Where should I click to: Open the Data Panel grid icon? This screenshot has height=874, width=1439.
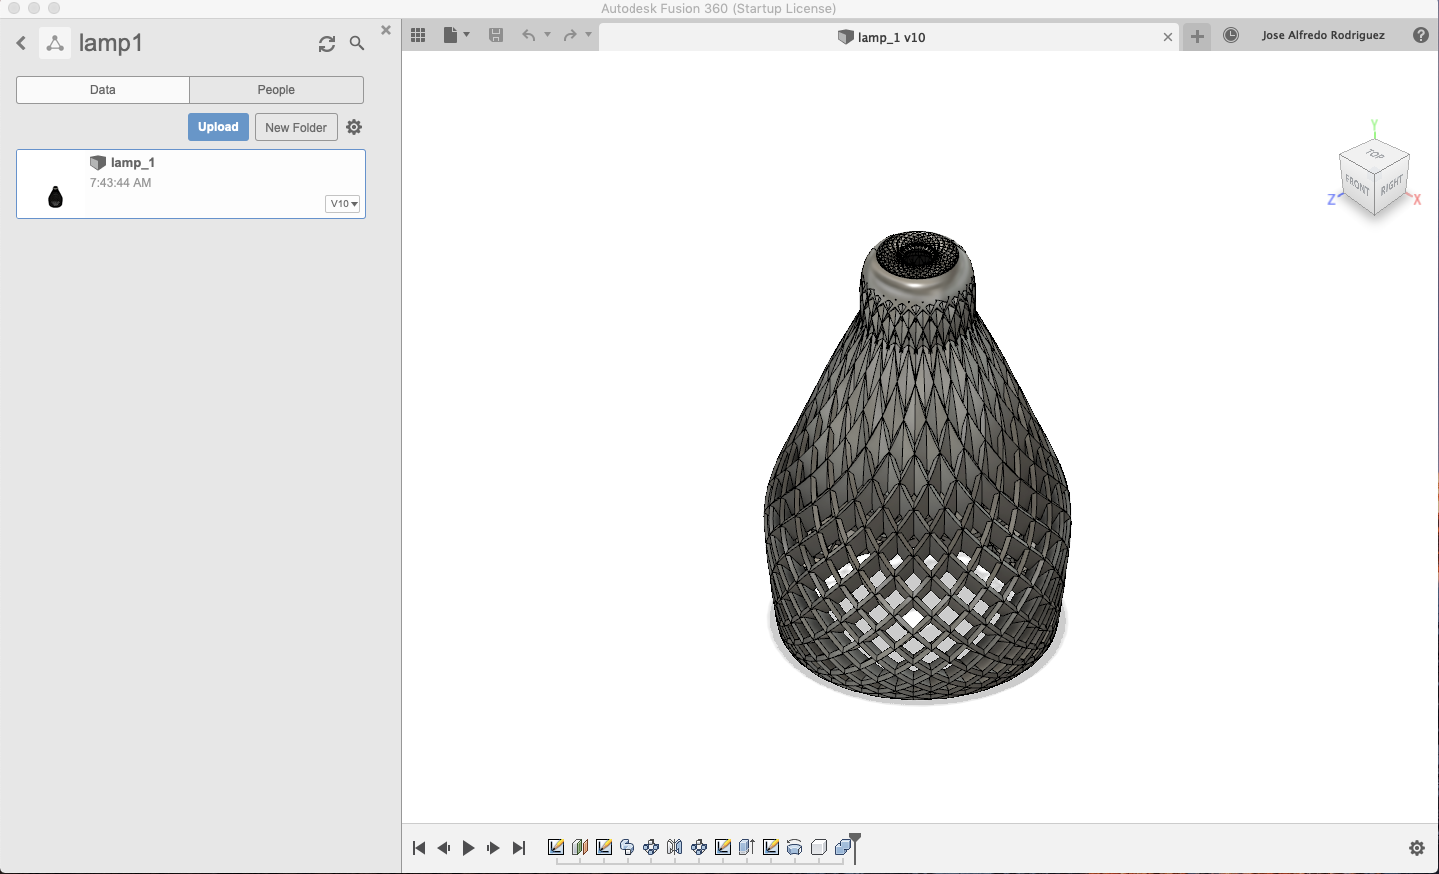click(x=418, y=34)
